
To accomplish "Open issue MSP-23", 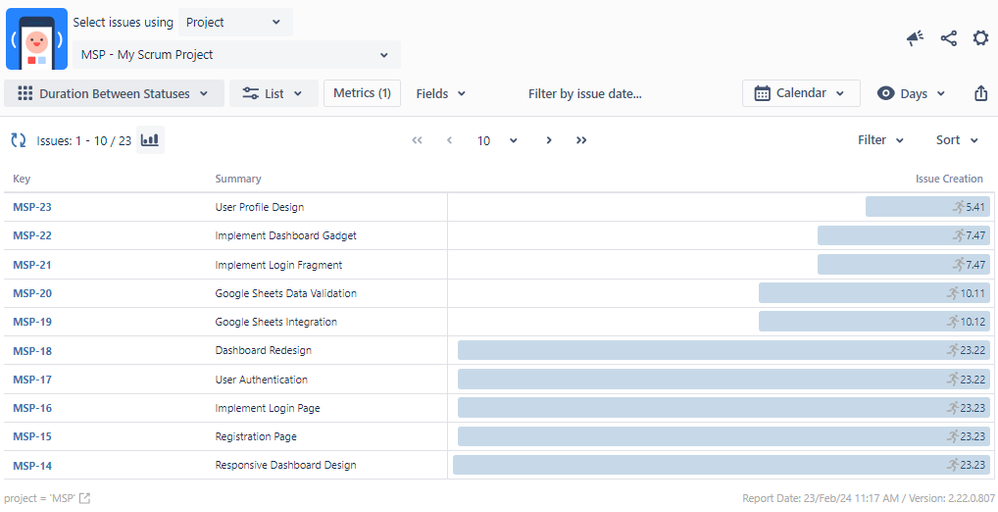I will (32, 207).
